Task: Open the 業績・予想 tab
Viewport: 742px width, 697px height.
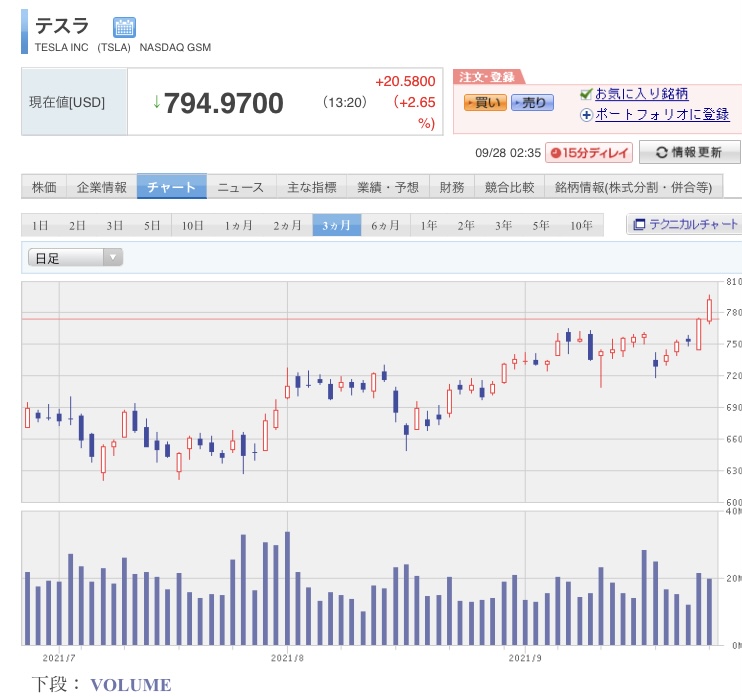Action: coord(388,187)
